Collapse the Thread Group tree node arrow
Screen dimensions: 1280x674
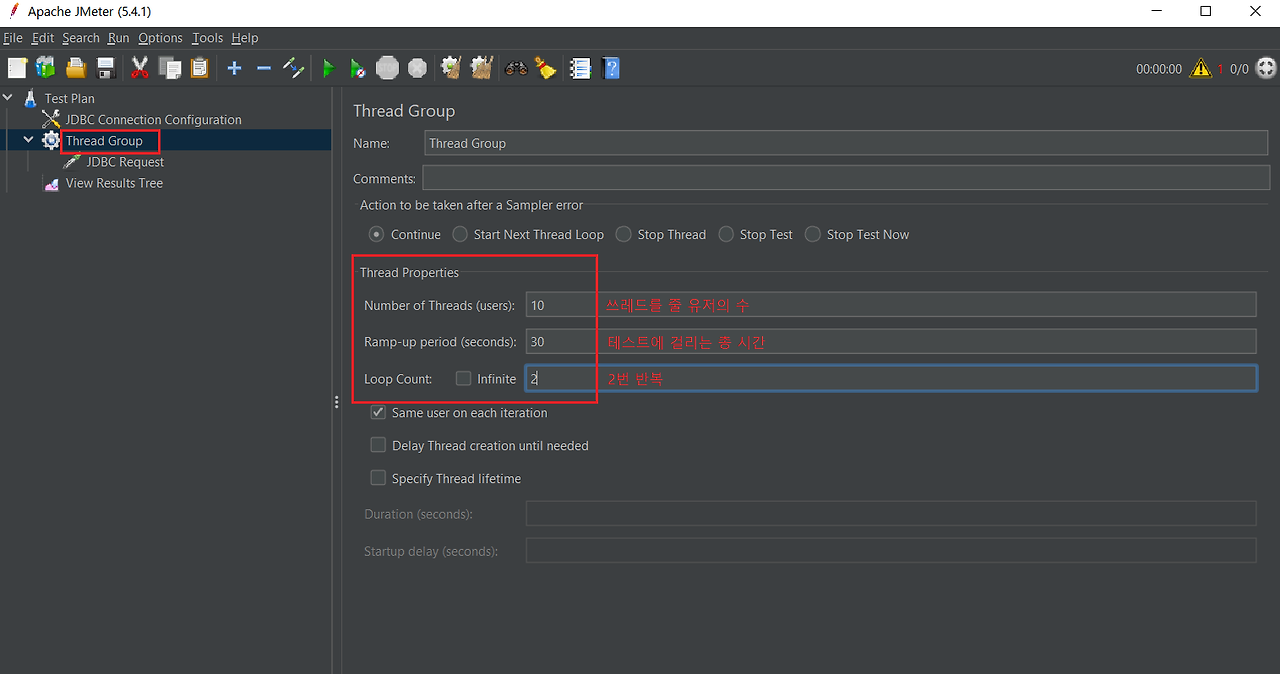tap(29, 141)
